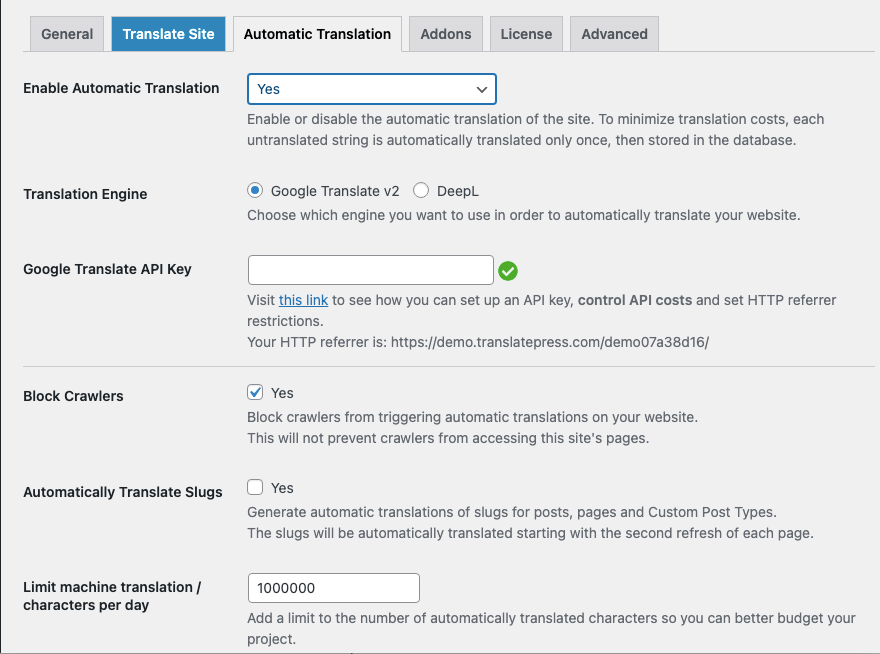
Task: Click the bold 'control API costs' text
Action: pyautogui.click(x=635, y=300)
